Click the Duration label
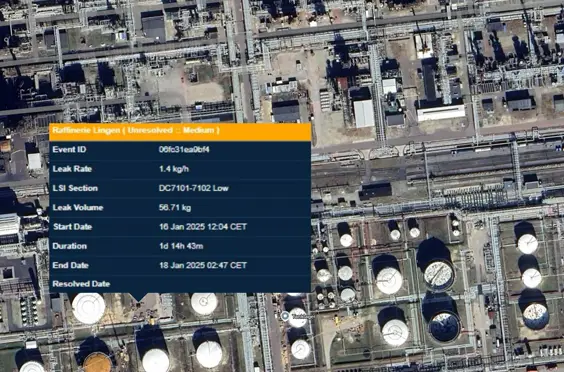564x372 pixels. tap(69, 246)
